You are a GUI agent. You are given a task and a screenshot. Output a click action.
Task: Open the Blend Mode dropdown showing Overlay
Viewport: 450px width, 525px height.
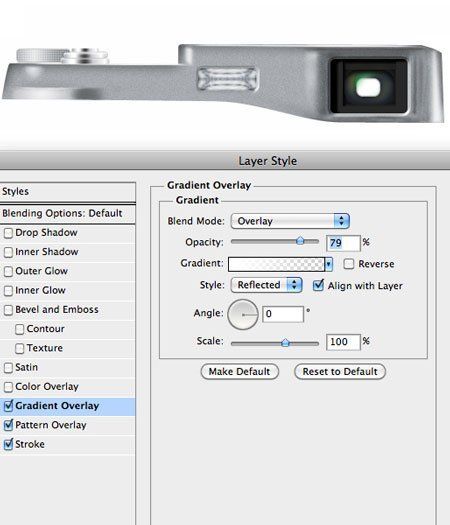[x=290, y=221]
